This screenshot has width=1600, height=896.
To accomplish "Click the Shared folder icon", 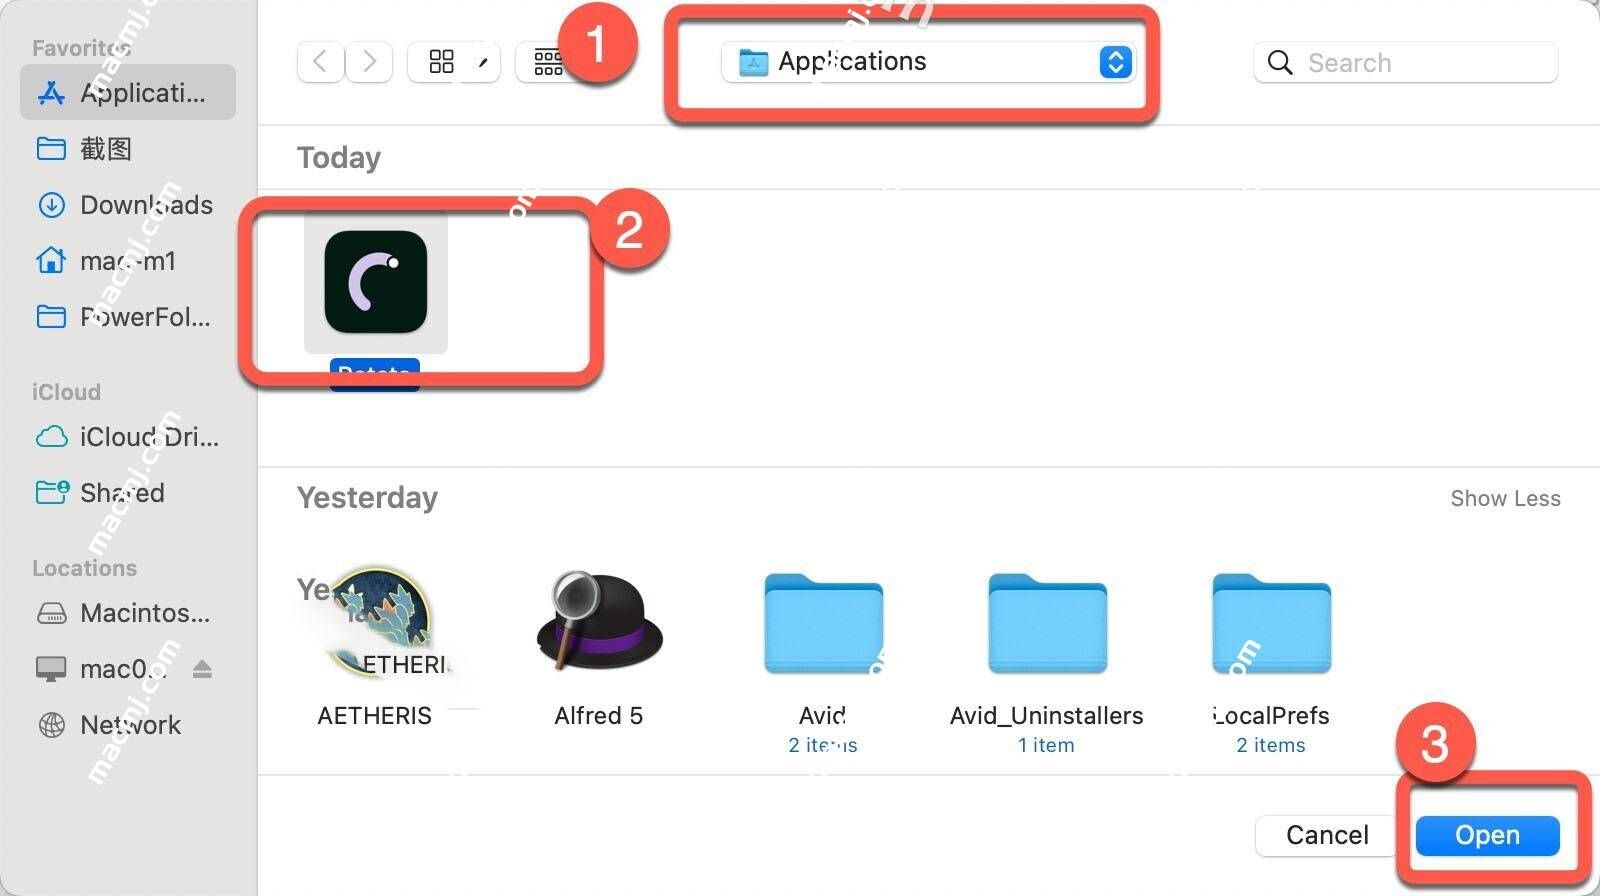I will tap(51, 492).
